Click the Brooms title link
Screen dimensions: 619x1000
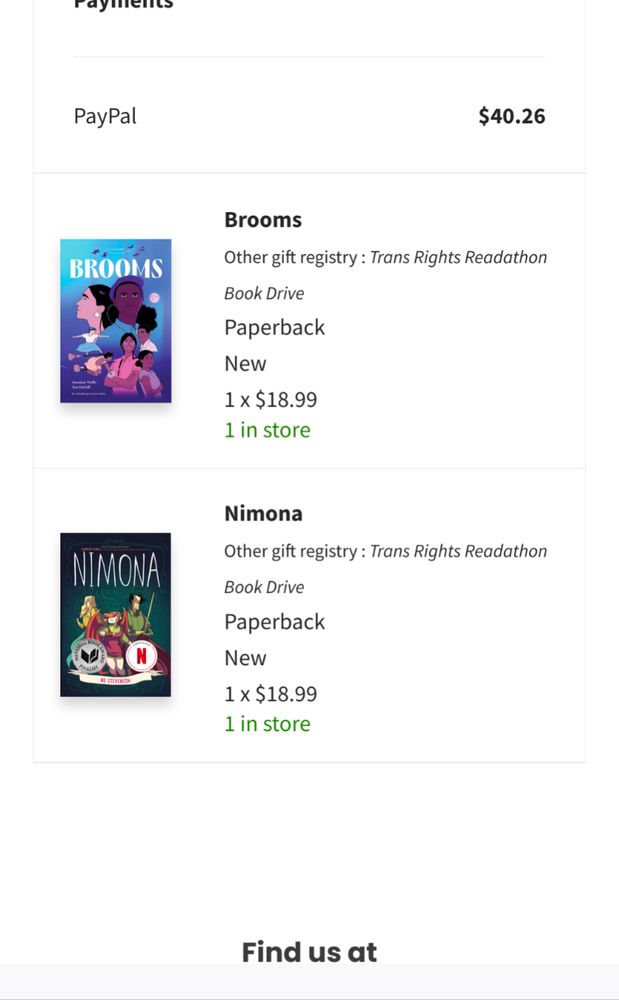click(263, 220)
